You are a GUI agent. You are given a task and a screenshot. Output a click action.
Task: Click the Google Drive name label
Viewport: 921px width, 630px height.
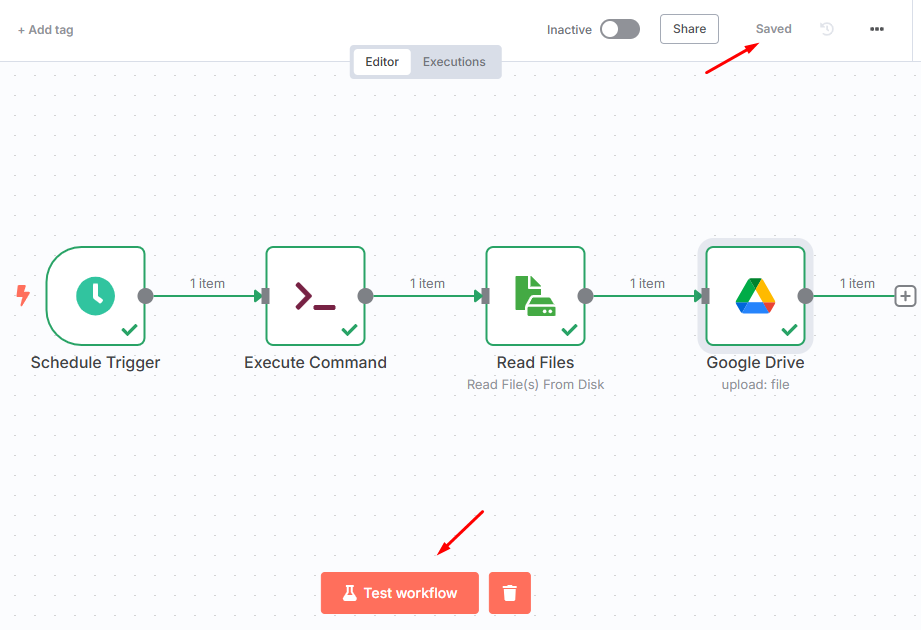[x=755, y=363]
